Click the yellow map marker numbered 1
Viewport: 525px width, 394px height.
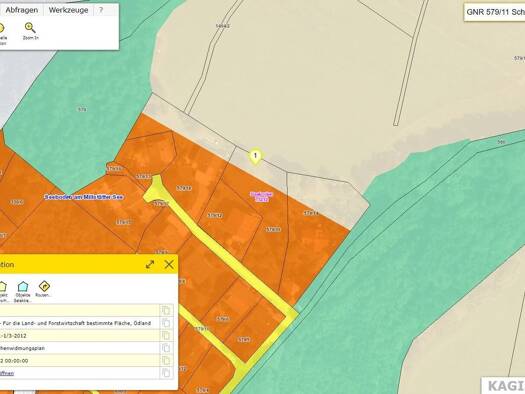[255, 156]
